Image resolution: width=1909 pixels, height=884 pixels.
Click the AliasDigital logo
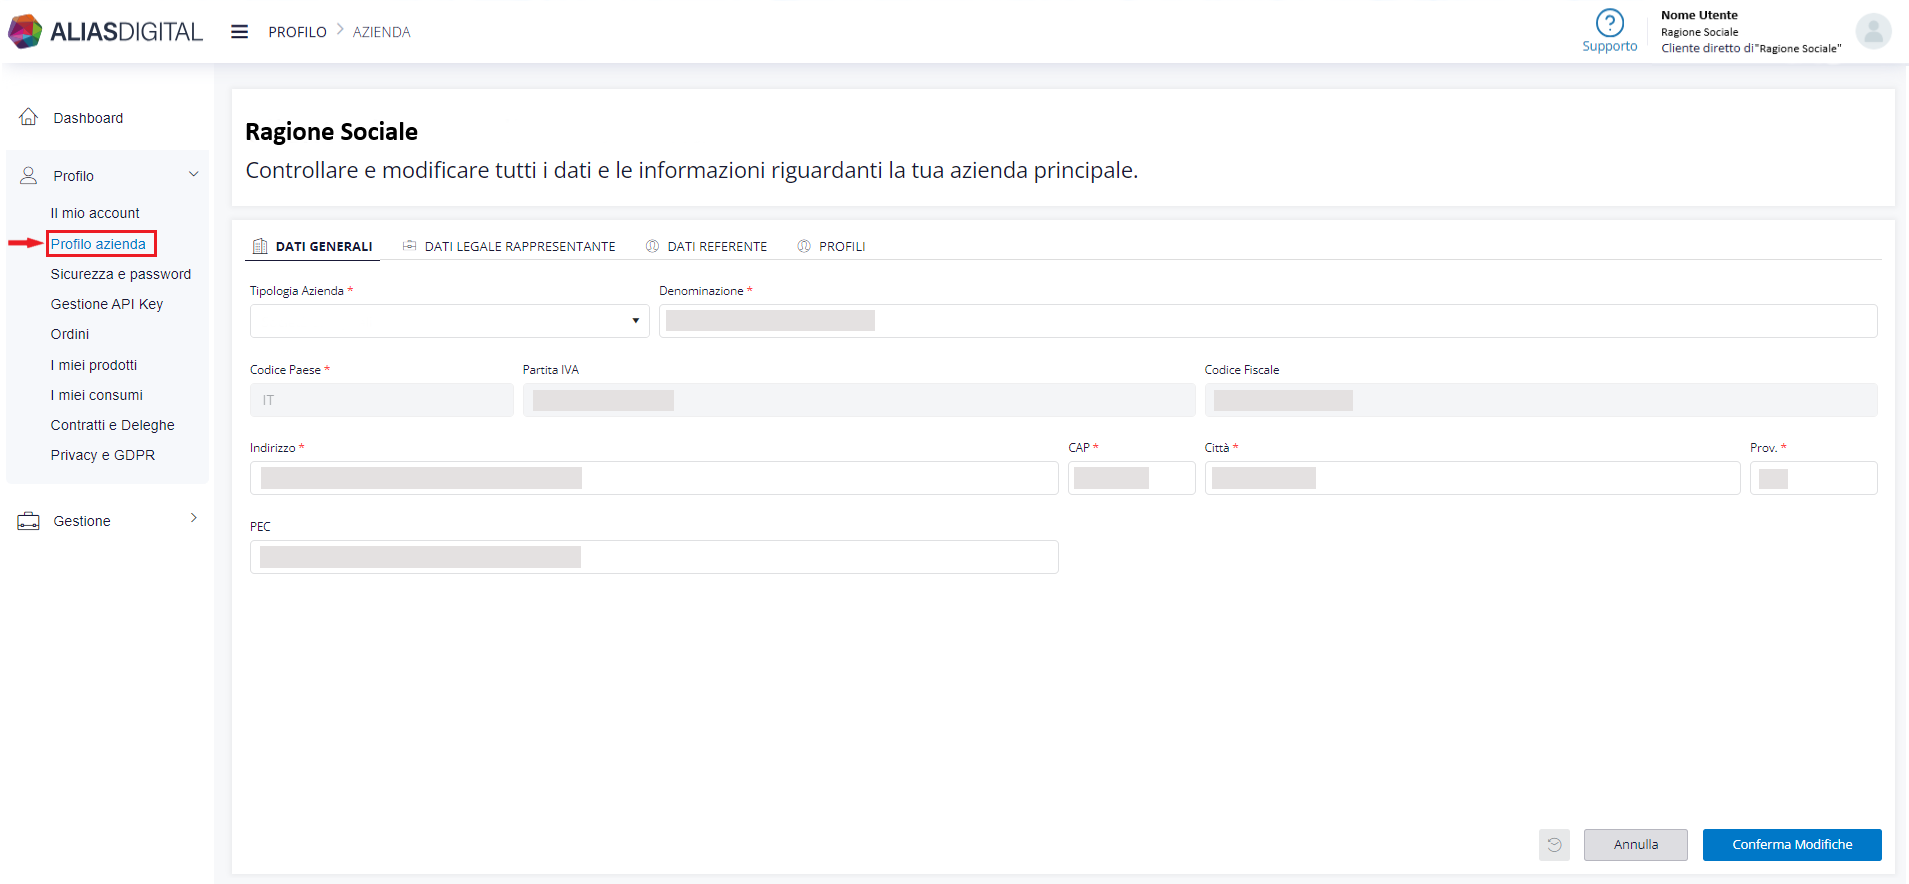[105, 31]
